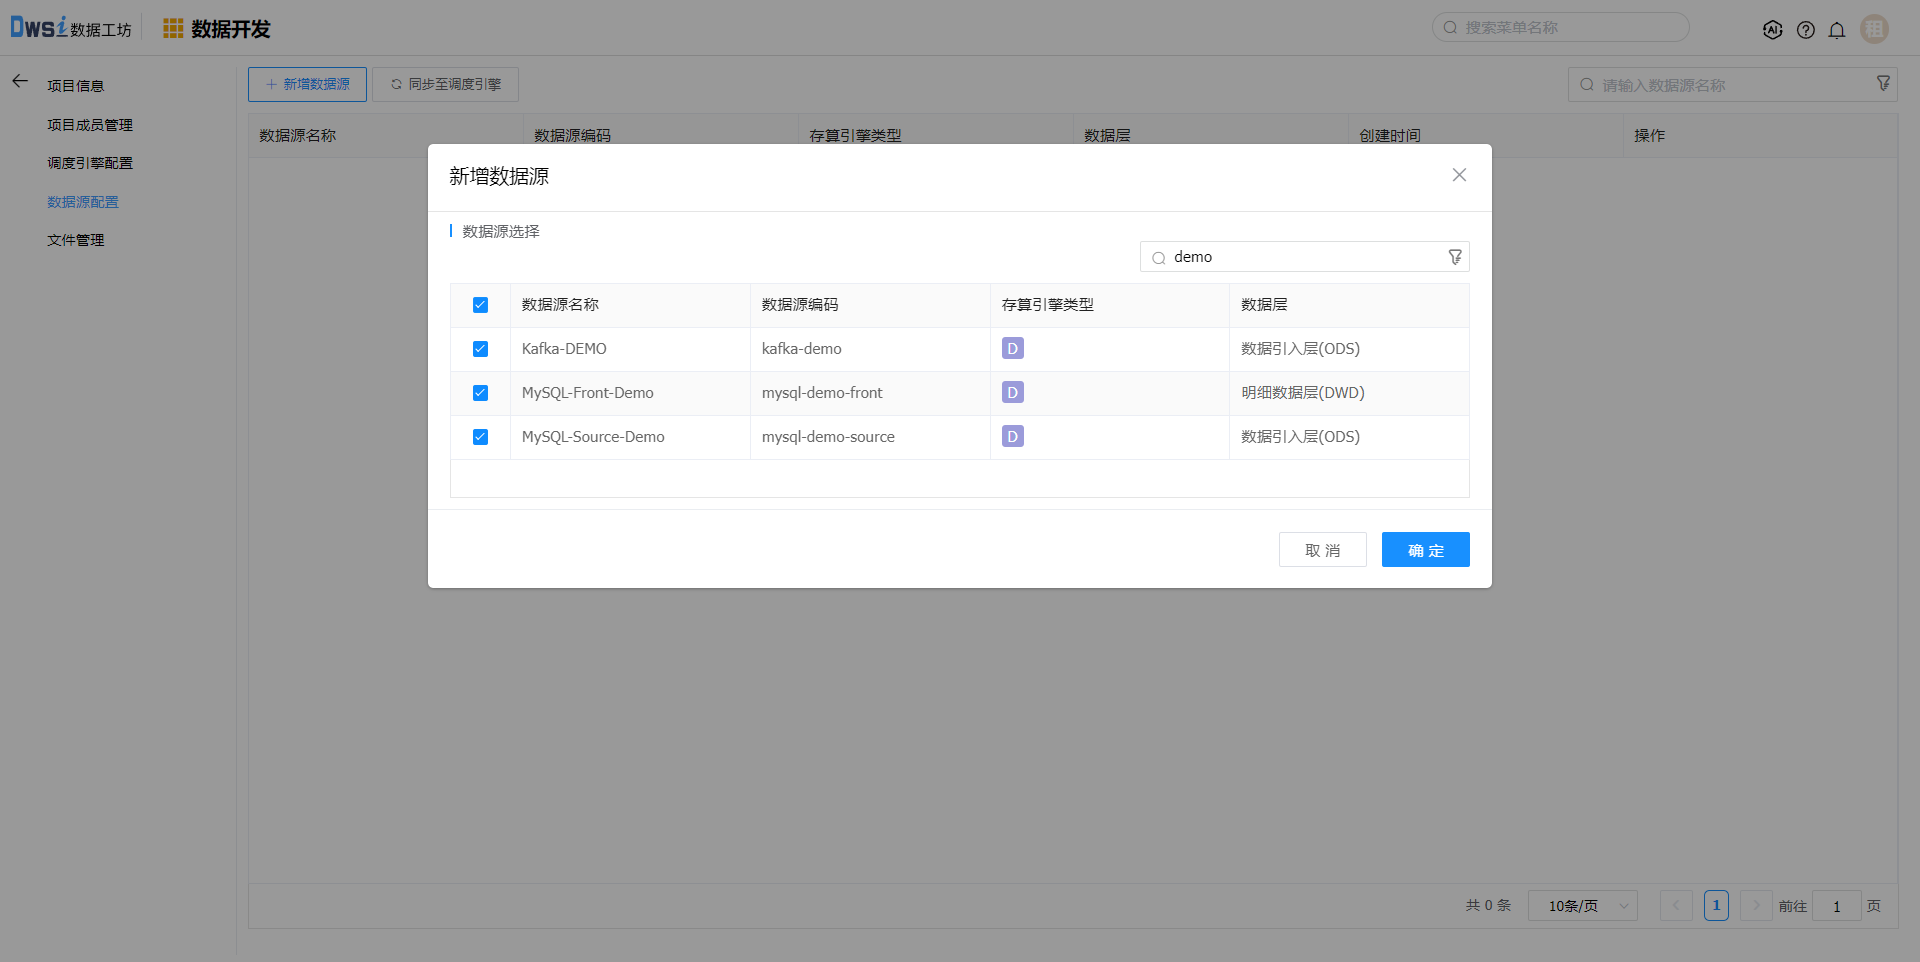This screenshot has height=962, width=1920.
Task: Click filter icon in dialog search box
Action: click(x=1455, y=257)
